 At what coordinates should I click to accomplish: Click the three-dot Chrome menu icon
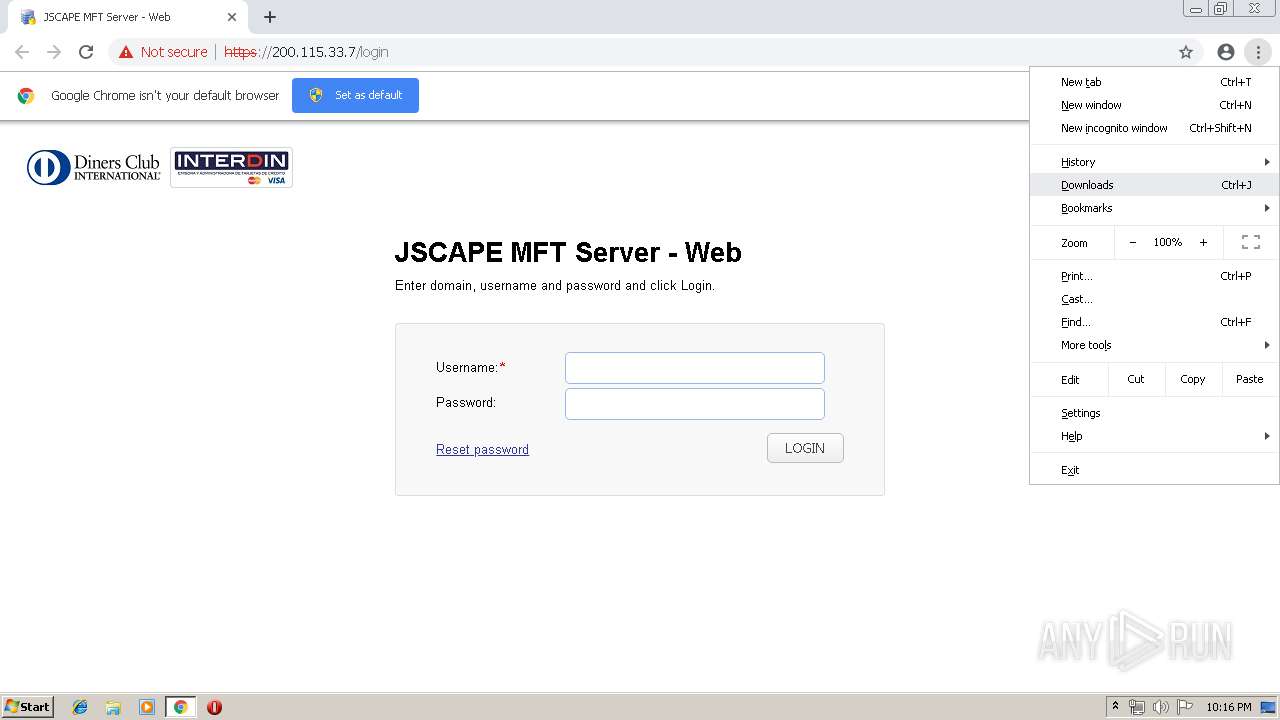pyautogui.click(x=1258, y=52)
